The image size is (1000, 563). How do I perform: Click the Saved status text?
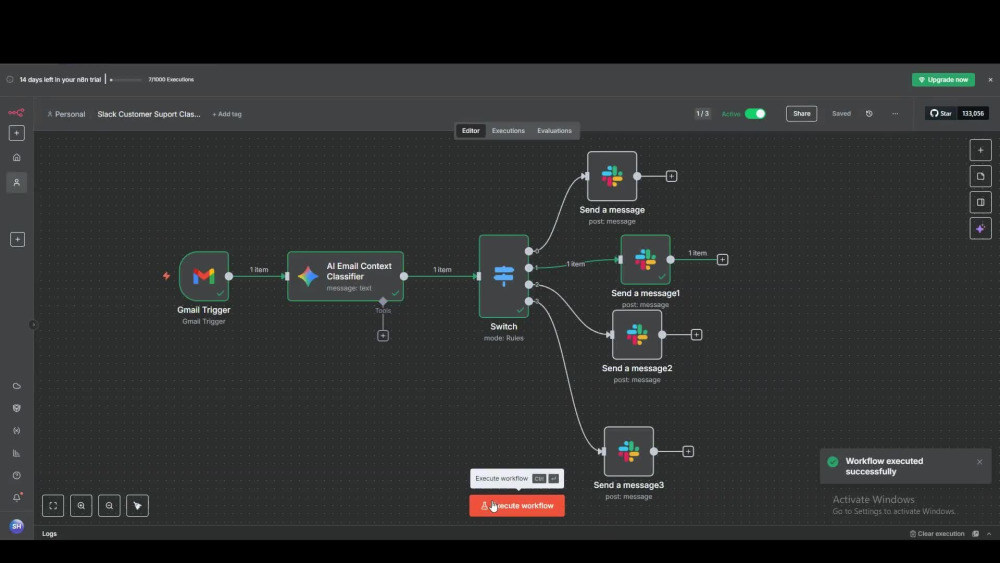(841, 113)
